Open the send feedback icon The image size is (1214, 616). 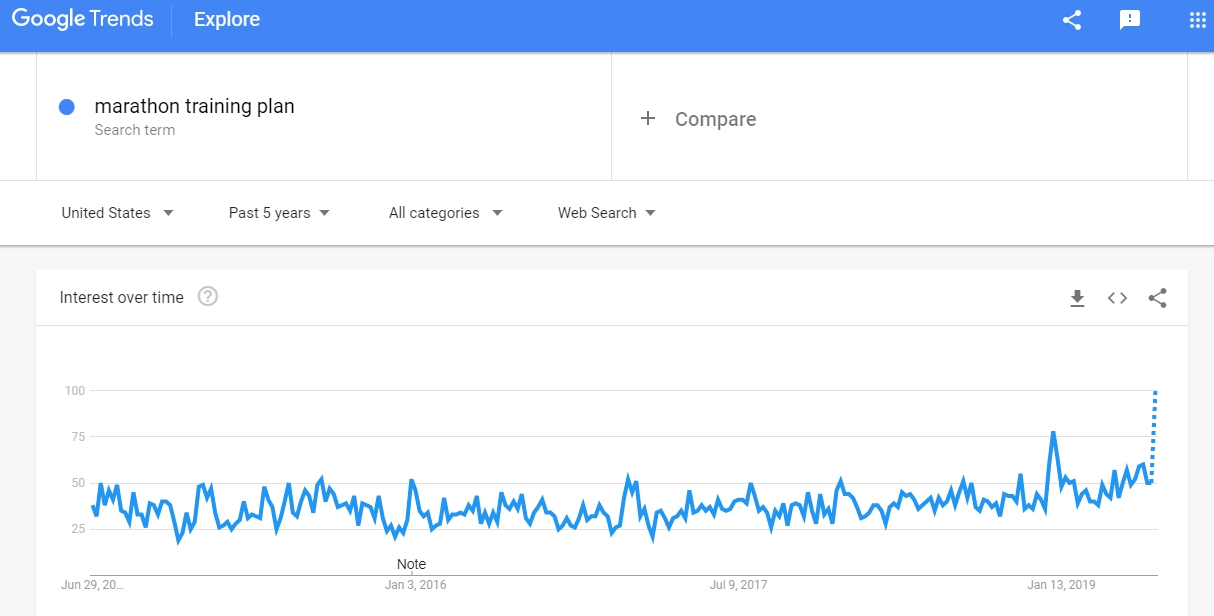[1130, 20]
